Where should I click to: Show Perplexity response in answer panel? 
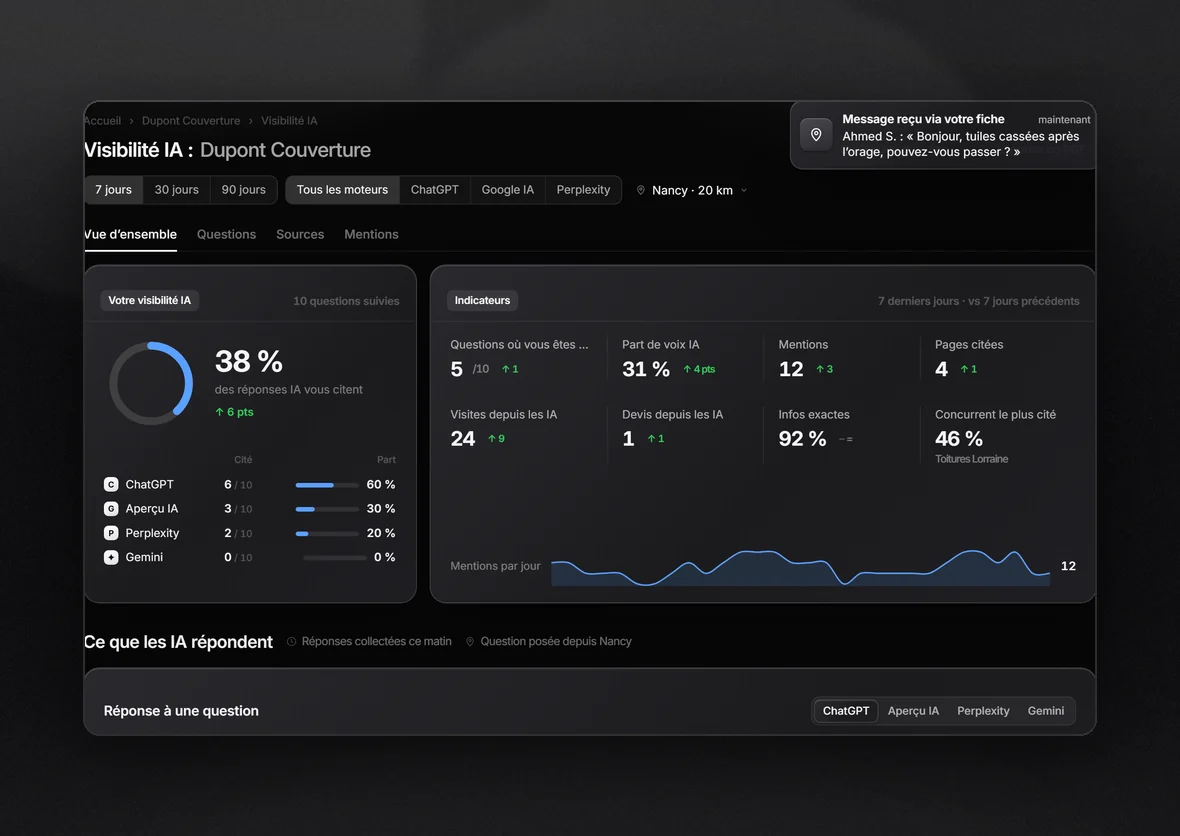point(983,711)
